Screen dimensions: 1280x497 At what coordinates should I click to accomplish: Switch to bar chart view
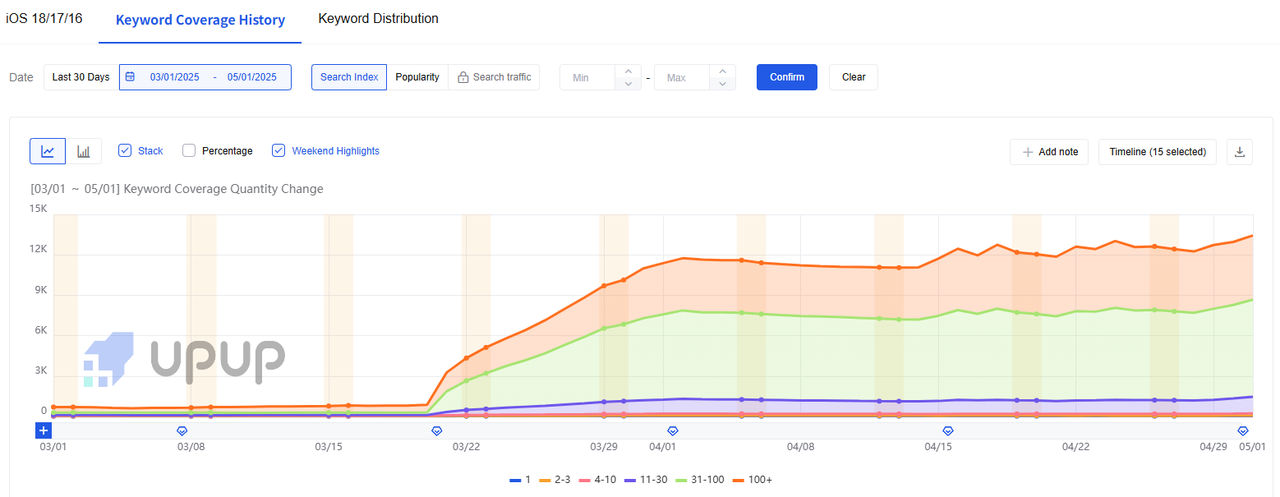[x=84, y=151]
